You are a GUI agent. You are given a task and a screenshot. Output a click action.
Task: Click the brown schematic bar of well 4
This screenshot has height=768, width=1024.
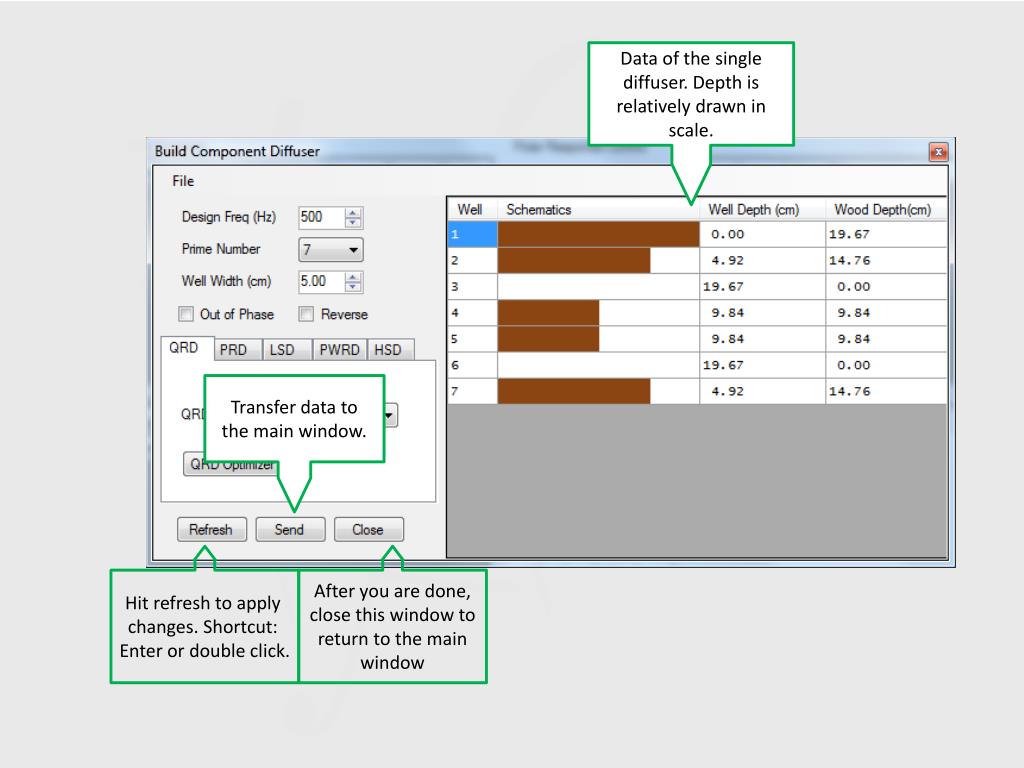click(549, 313)
